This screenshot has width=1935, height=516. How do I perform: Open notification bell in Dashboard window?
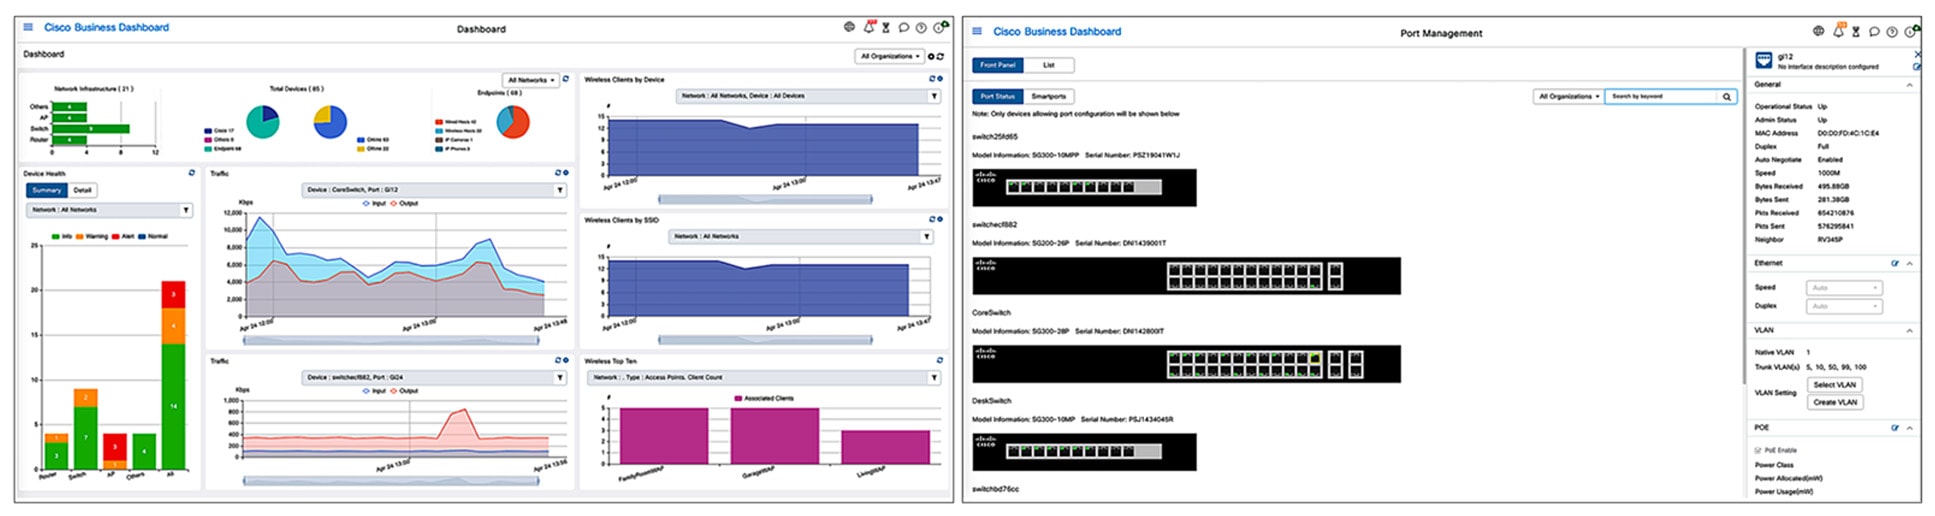click(869, 27)
